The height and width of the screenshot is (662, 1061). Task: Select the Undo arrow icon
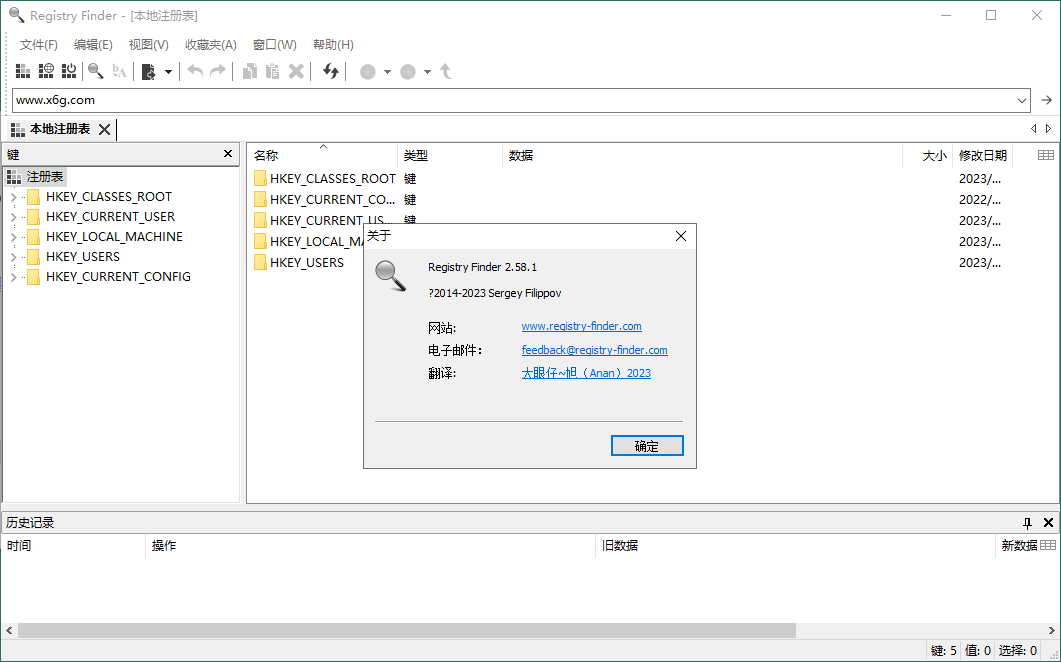196,71
